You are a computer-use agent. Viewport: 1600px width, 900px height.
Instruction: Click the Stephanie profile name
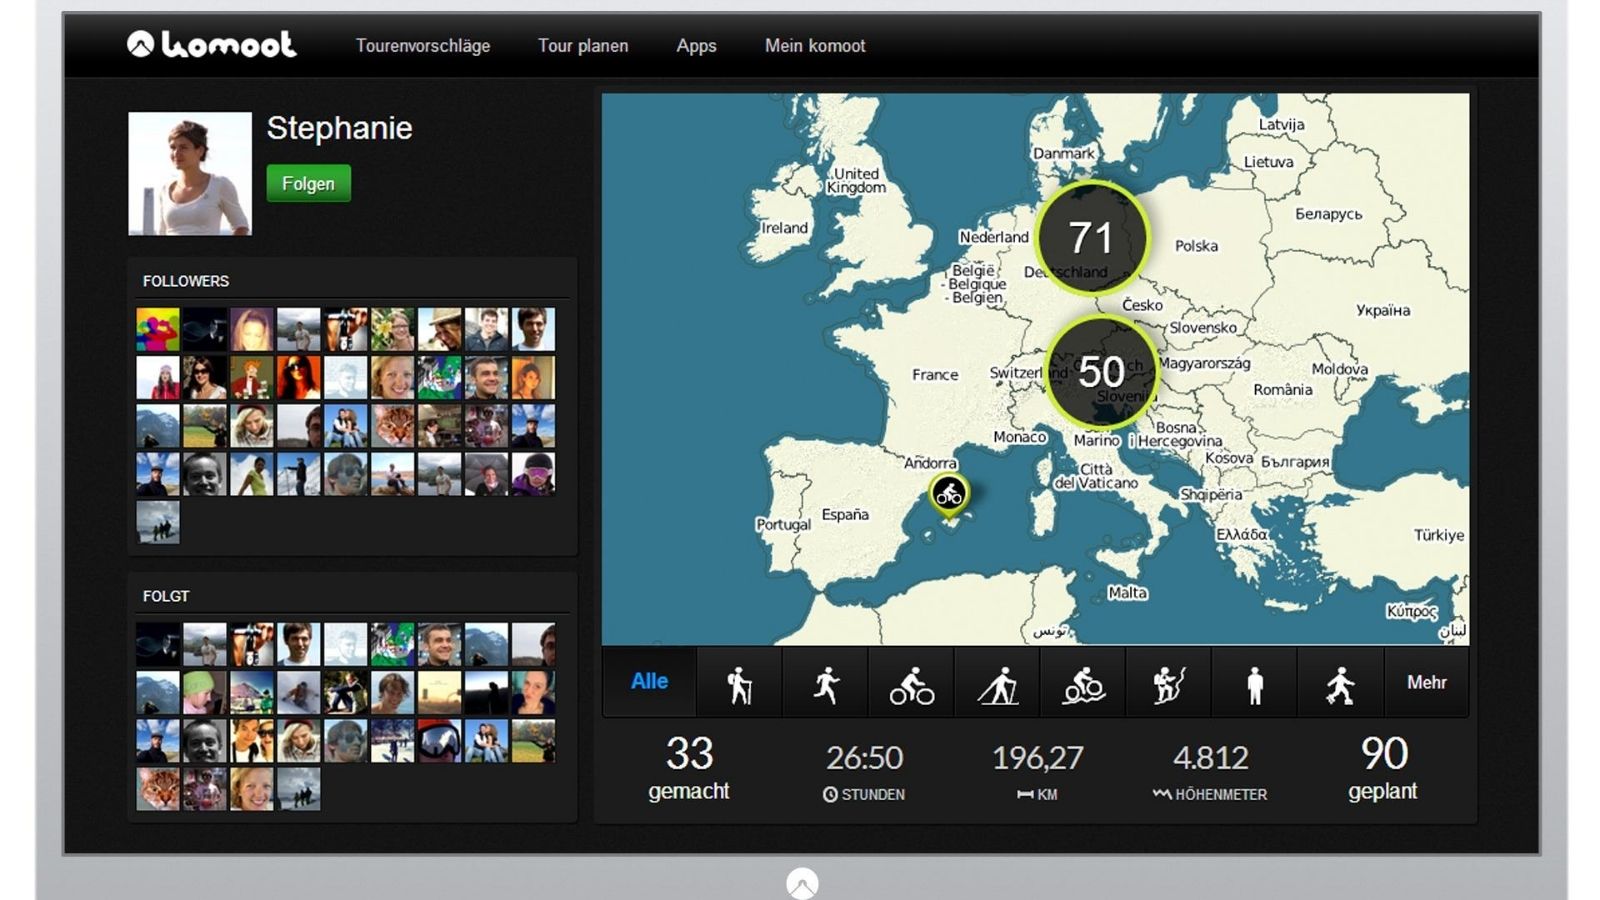click(x=339, y=128)
